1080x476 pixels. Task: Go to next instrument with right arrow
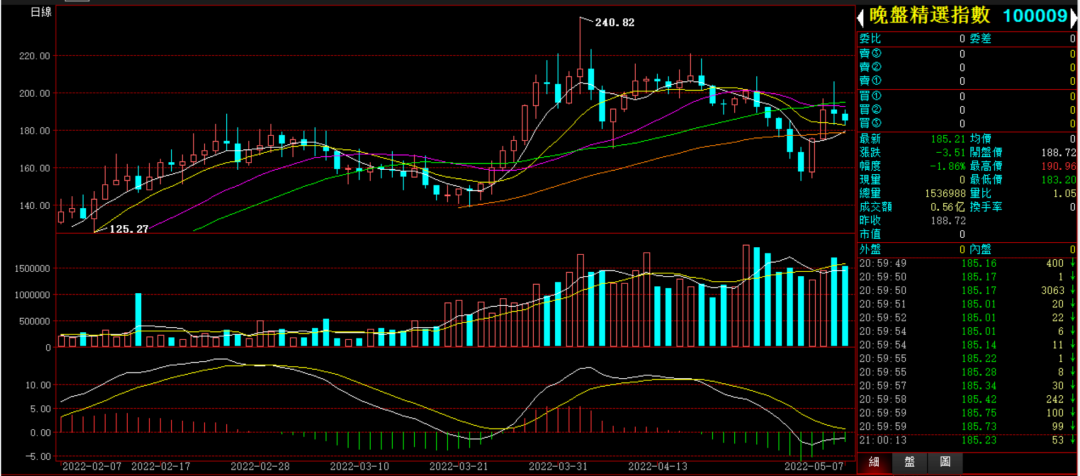[1074, 17]
